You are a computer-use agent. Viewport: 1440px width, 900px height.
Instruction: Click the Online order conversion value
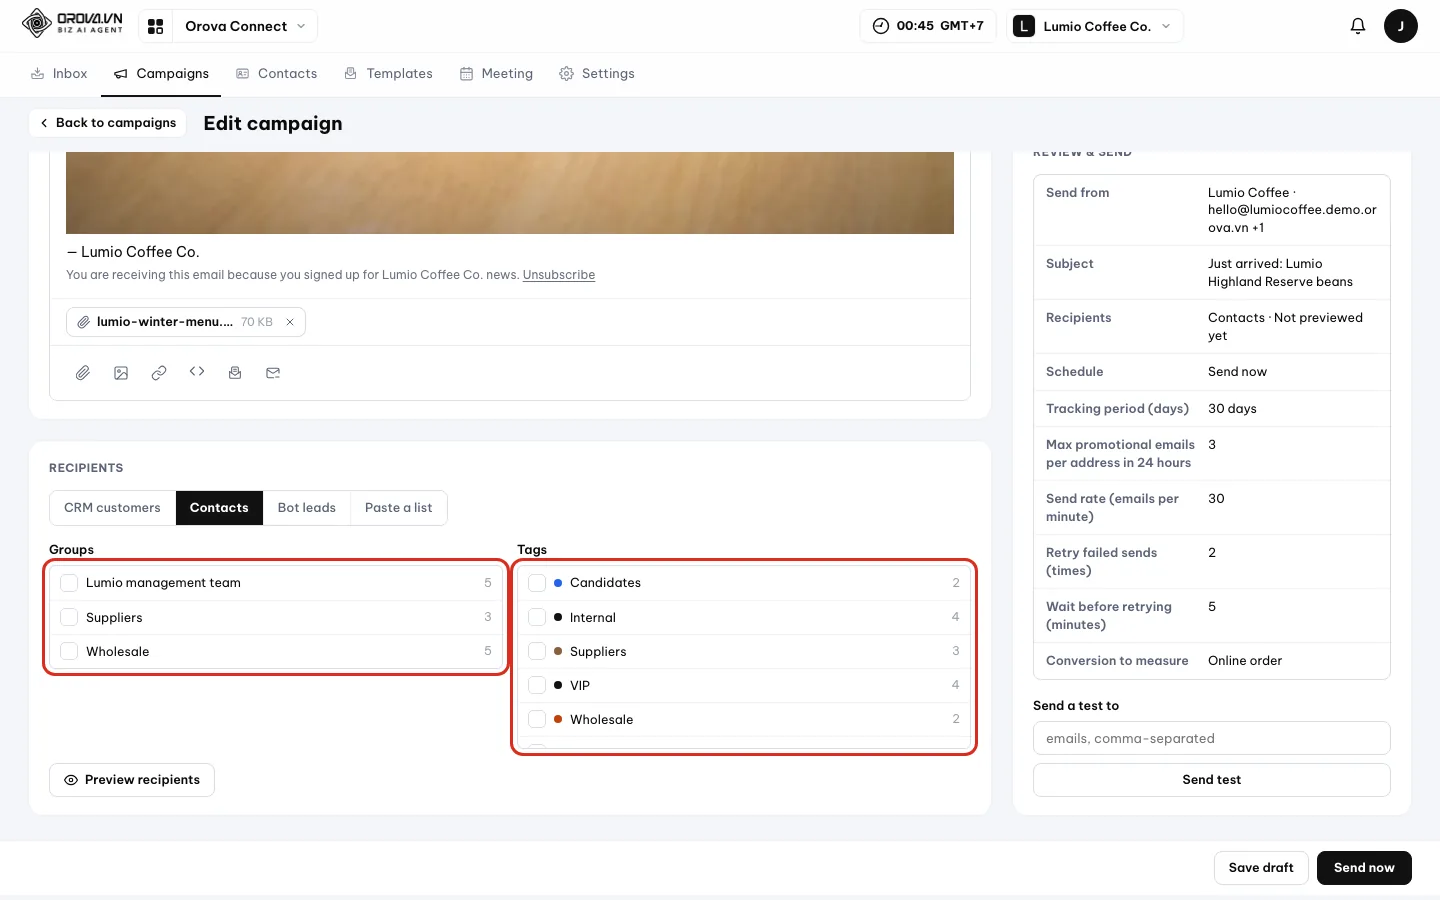(x=1245, y=661)
